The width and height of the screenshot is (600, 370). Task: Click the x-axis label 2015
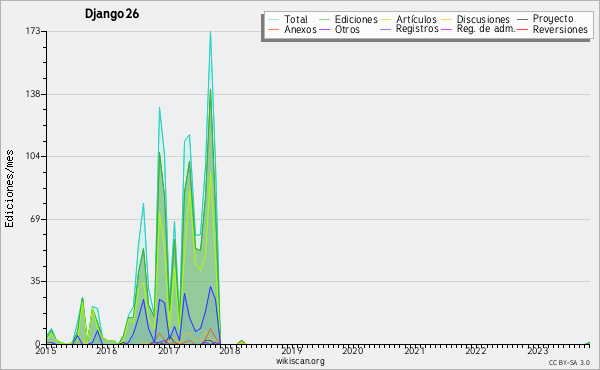coord(46,351)
